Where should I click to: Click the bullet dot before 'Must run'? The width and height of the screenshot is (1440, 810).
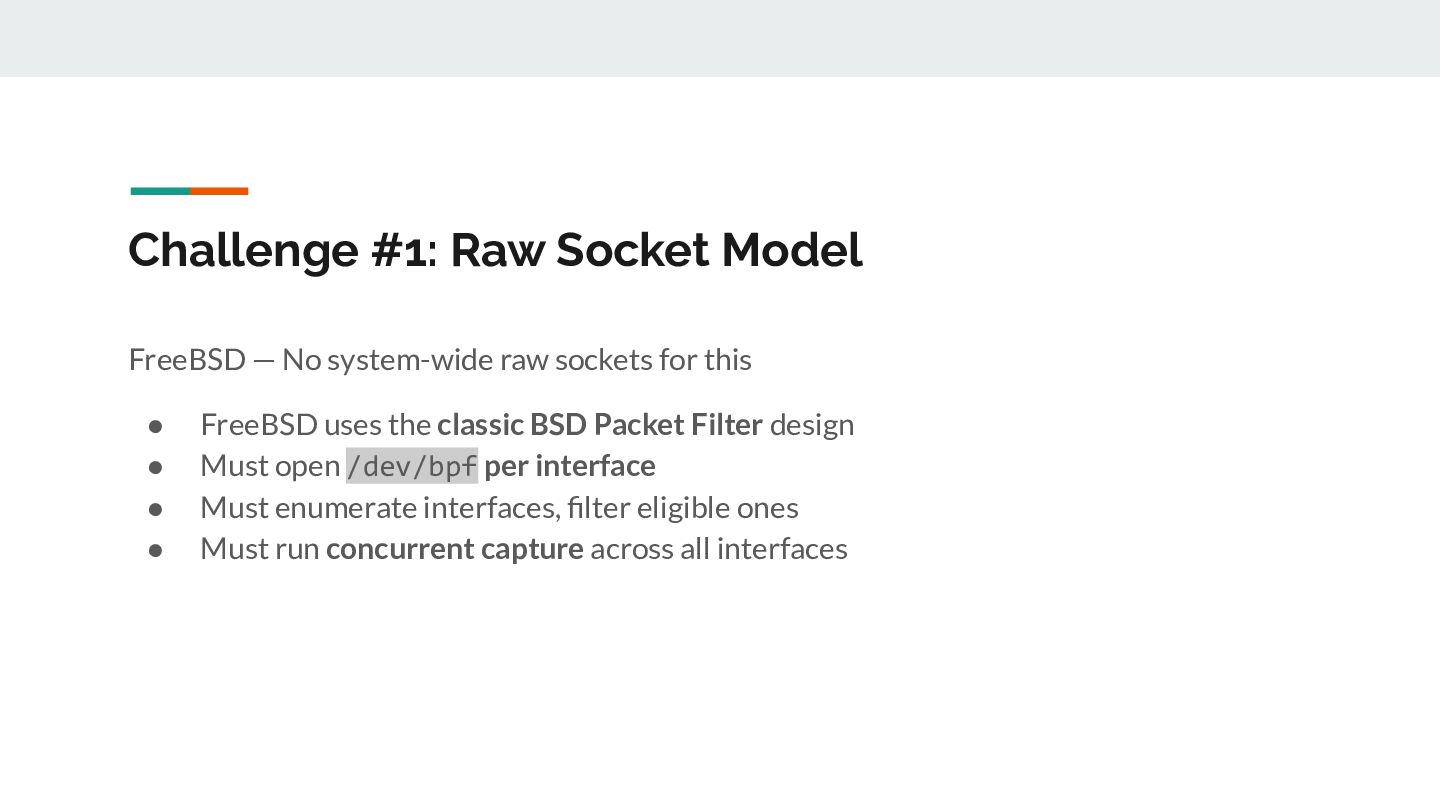pyautogui.click(x=155, y=550)
